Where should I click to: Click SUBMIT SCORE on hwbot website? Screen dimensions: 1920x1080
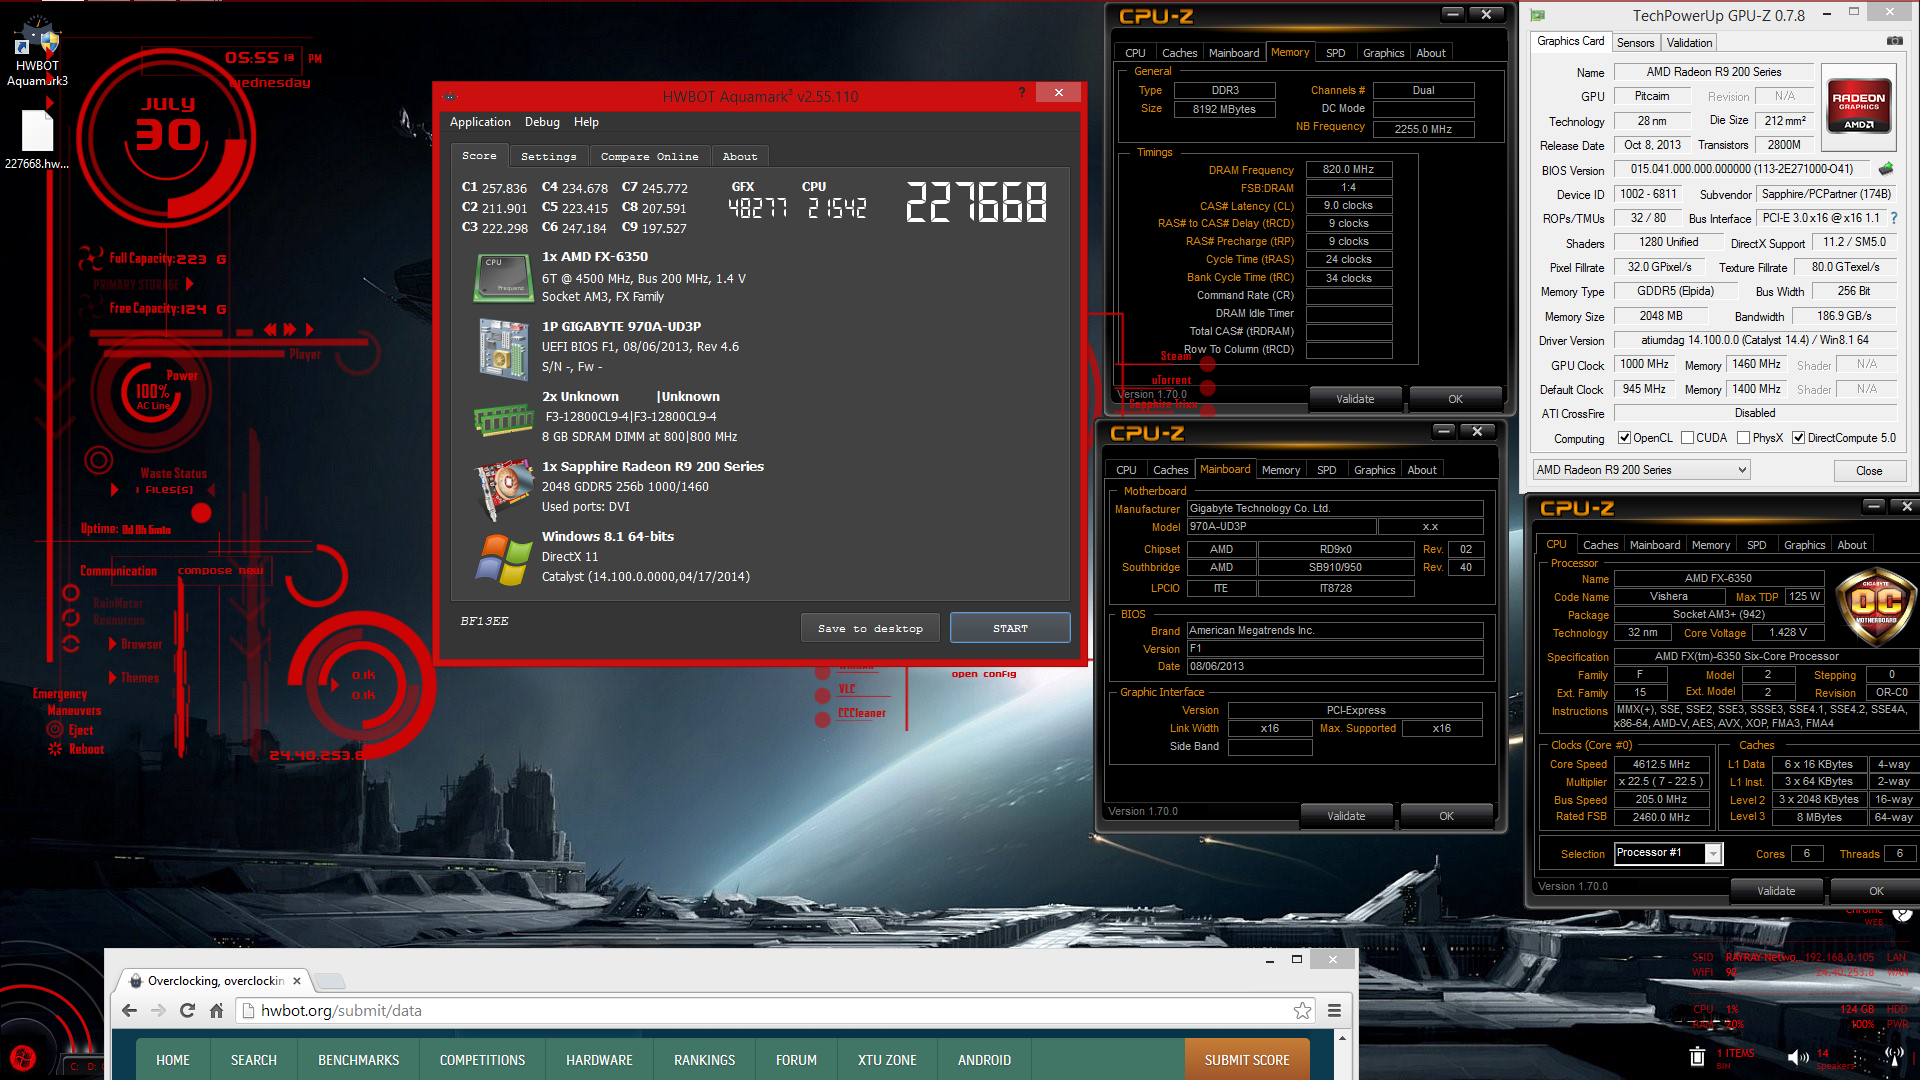click(1246, 1060)
